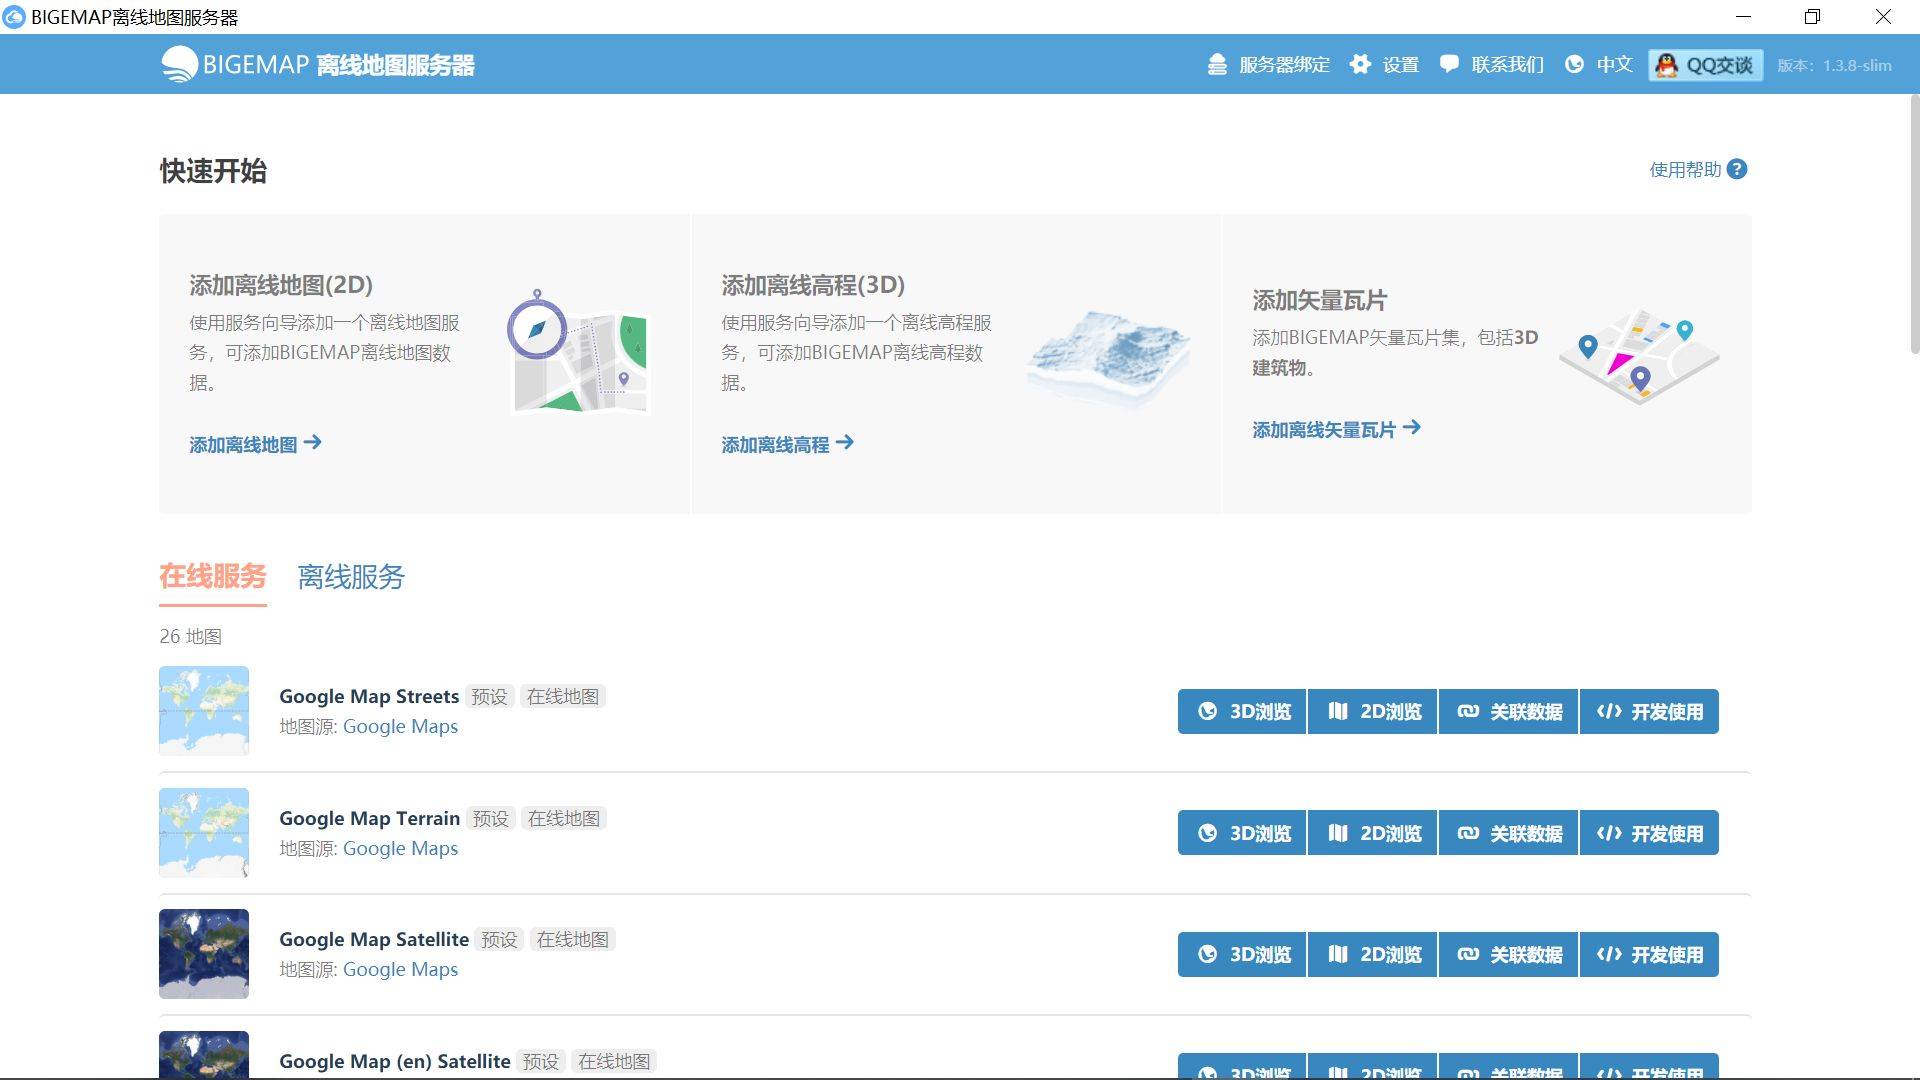Open 3D浏览 for Google Map Satellite

1242,954
